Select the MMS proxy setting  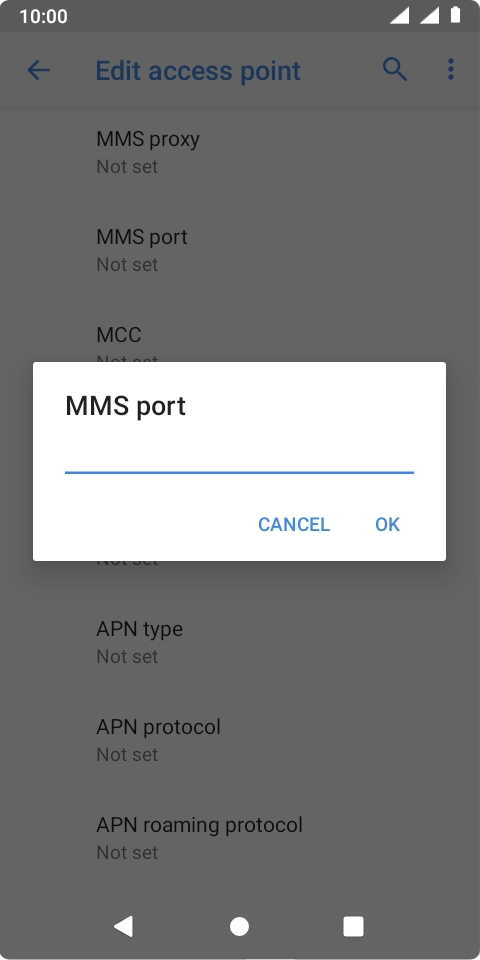[240, 152]
